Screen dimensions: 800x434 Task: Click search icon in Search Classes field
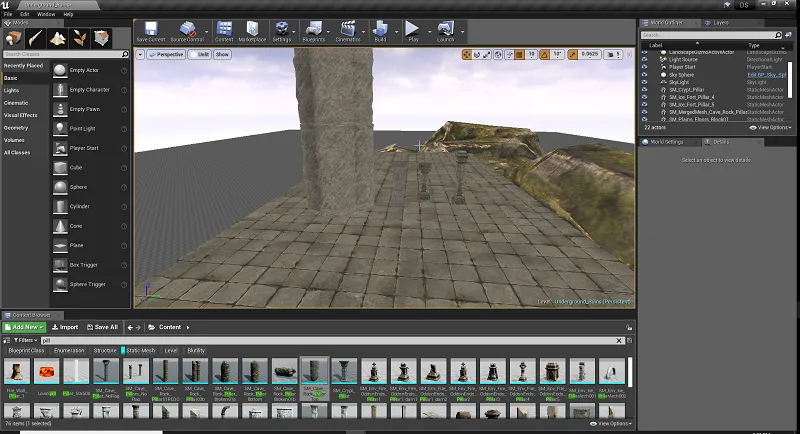pos(125,54)
